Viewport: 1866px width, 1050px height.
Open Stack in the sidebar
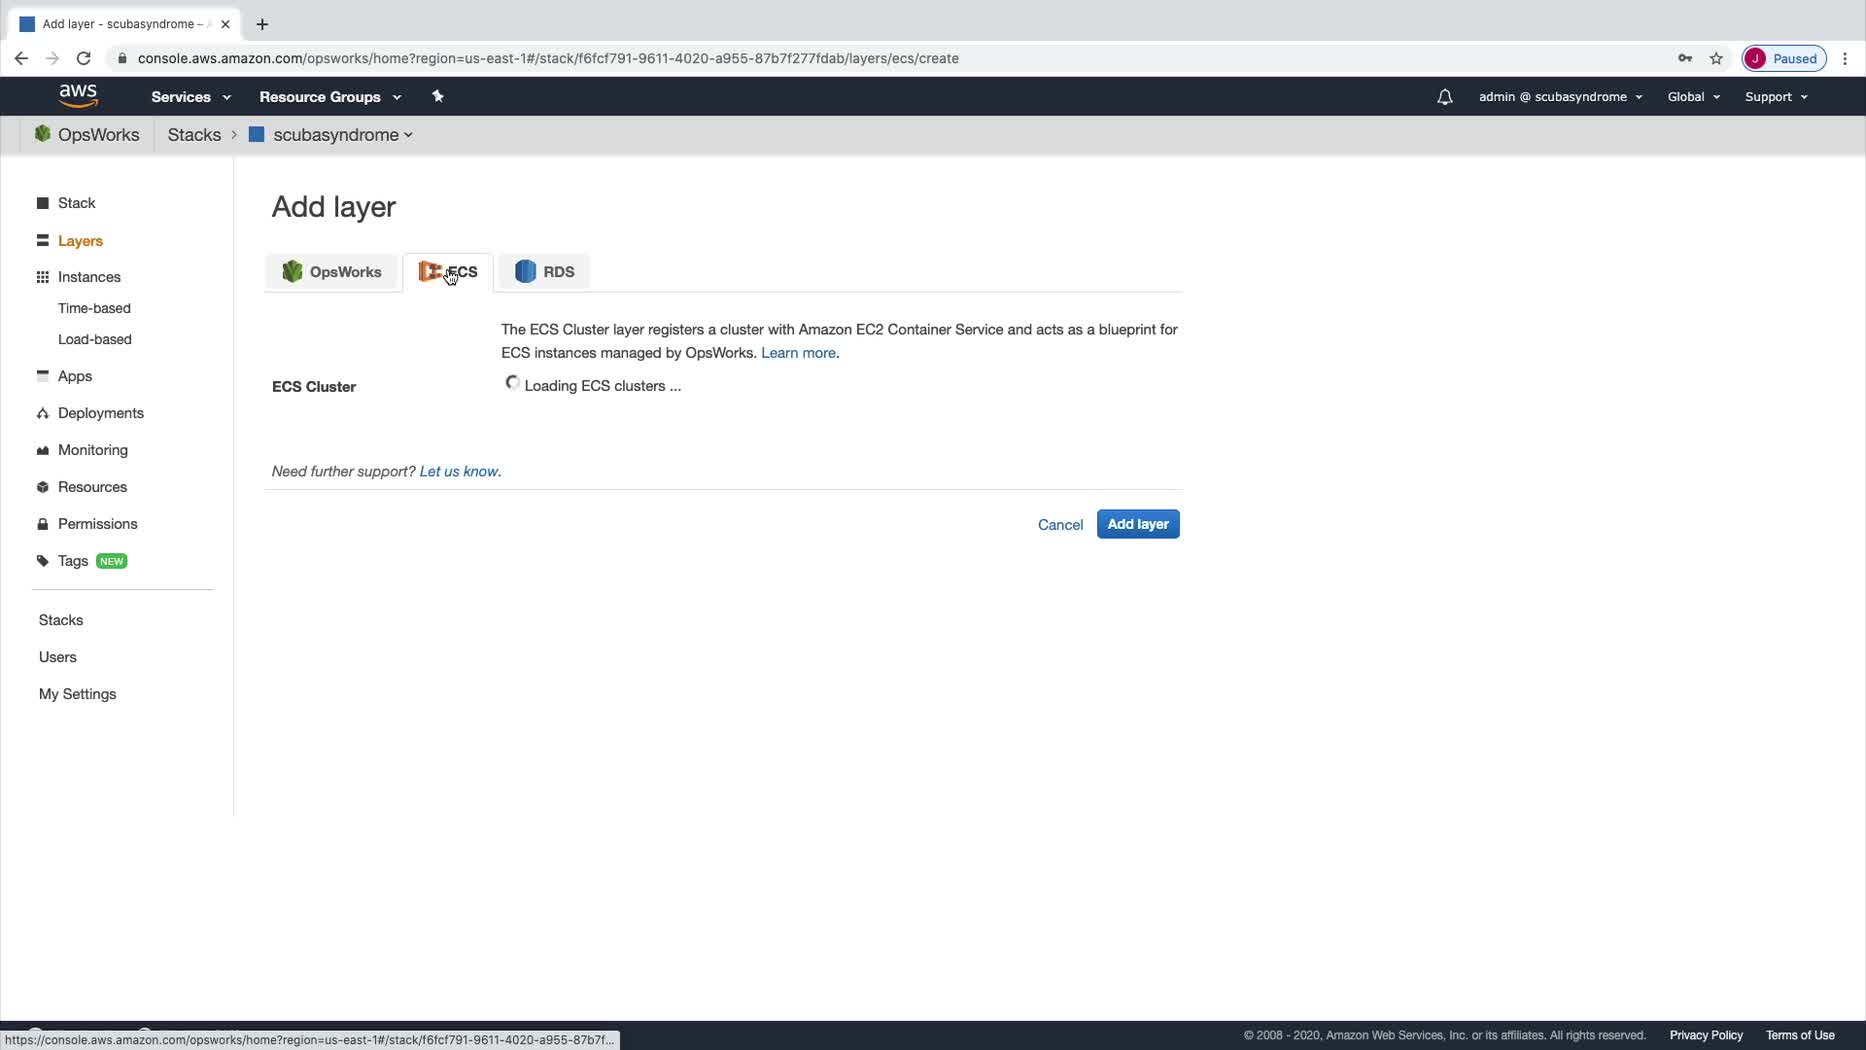tap(77, 203)
